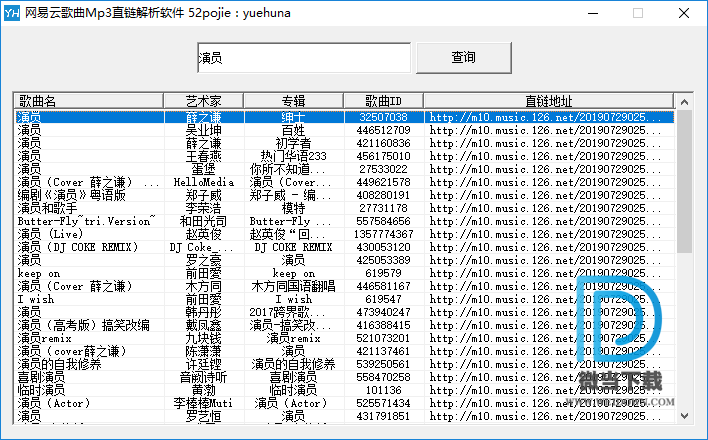Image resolution: width=708 pixels, height=440 pixels.
Task: Click song ID 32507038
Action: click(383, 117)
